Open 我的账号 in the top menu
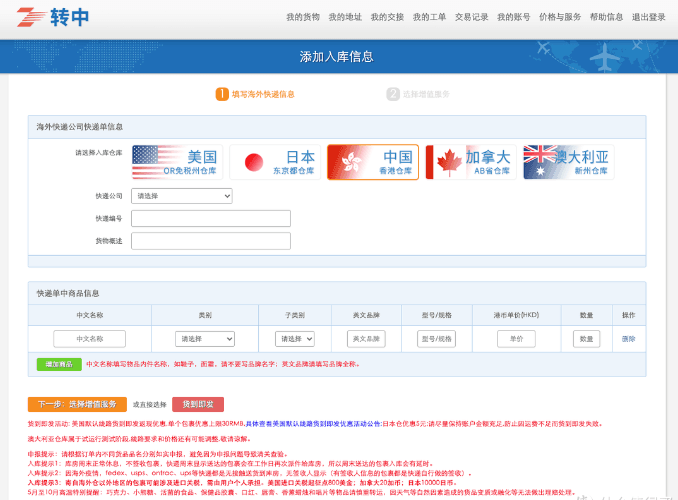Screen dimensions: 678x500 click(514, 17)
